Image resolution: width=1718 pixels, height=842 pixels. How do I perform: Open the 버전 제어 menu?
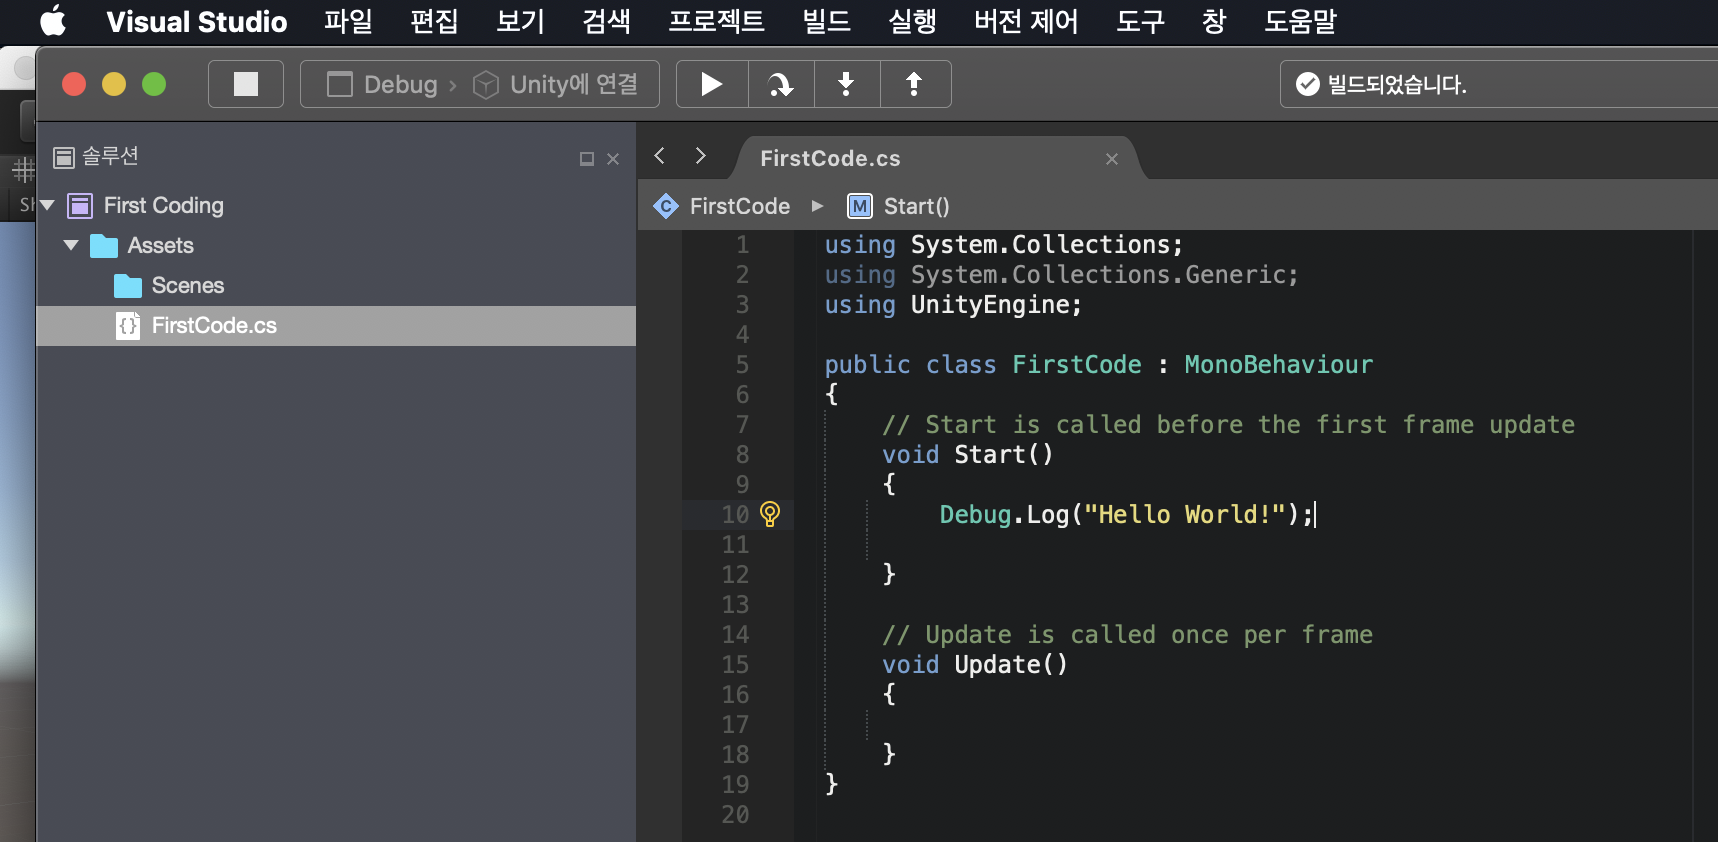[x=1026, y=22]
